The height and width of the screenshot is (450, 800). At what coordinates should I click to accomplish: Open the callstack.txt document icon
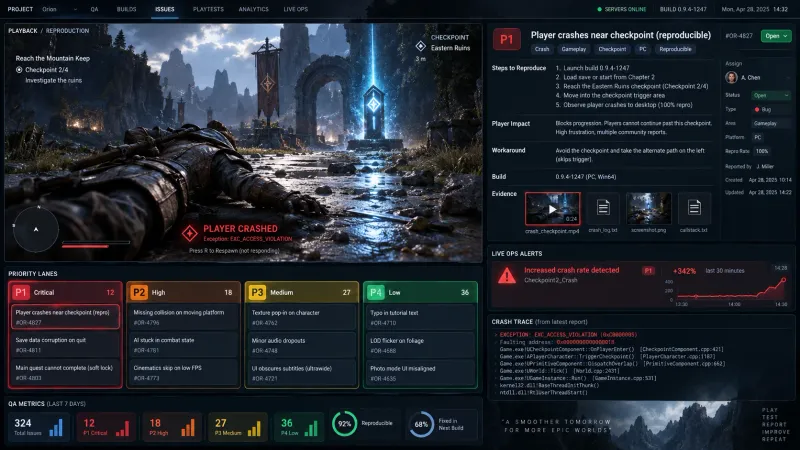click(694, 208)
